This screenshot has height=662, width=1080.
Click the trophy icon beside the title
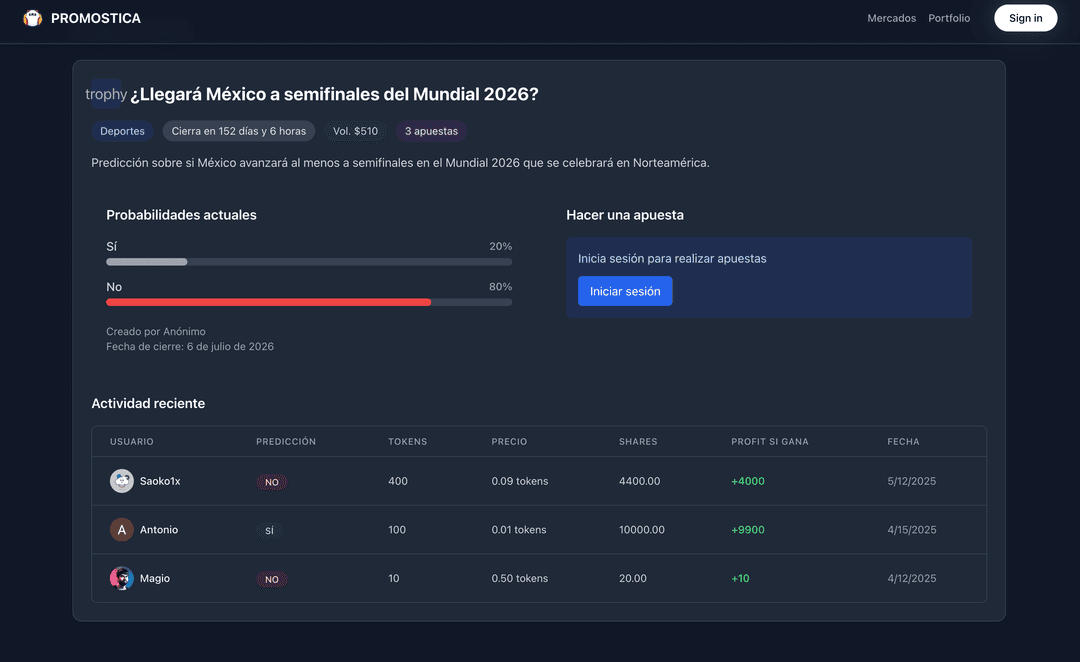tap(106, 94)
